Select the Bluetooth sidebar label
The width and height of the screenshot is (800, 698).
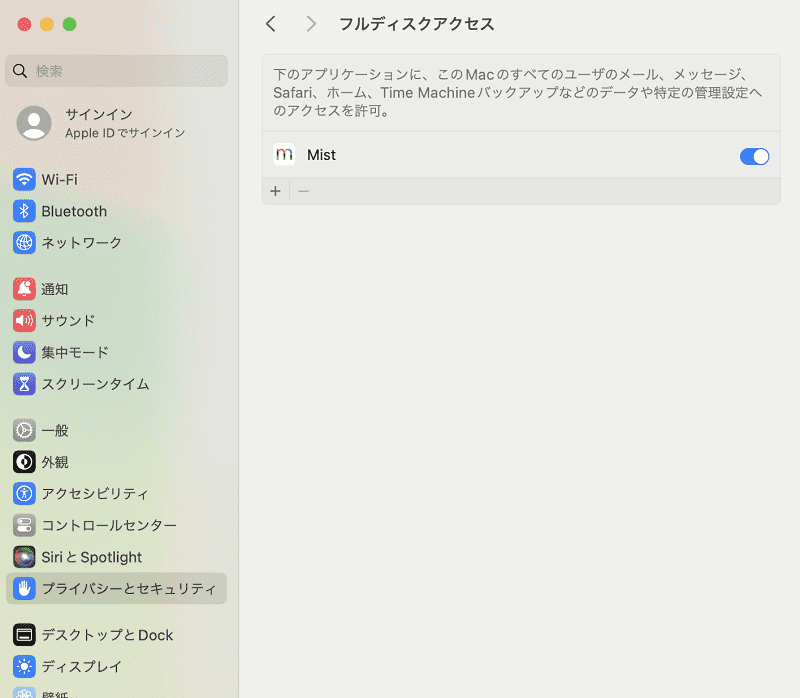coord(74,211)
